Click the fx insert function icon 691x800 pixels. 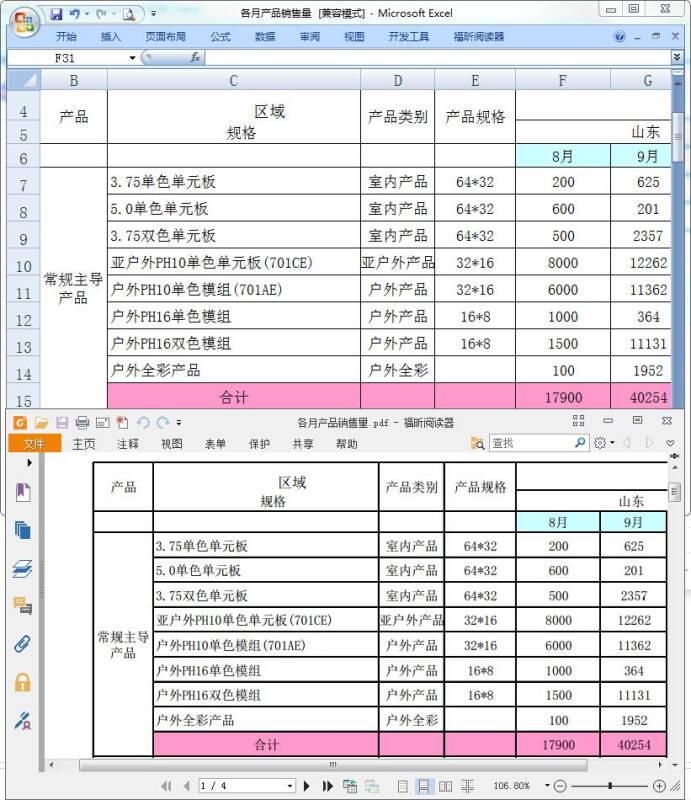pos(195,58)
